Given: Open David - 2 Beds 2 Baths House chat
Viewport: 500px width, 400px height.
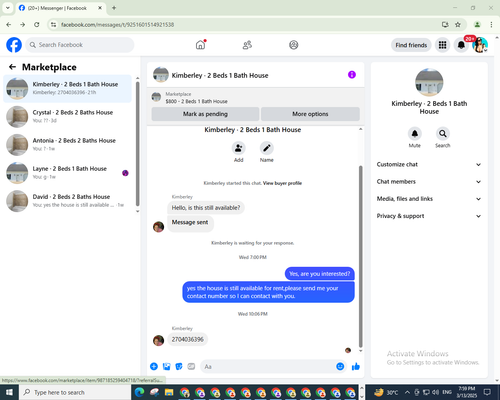Looking at the screenshot, I should (67, 201).
